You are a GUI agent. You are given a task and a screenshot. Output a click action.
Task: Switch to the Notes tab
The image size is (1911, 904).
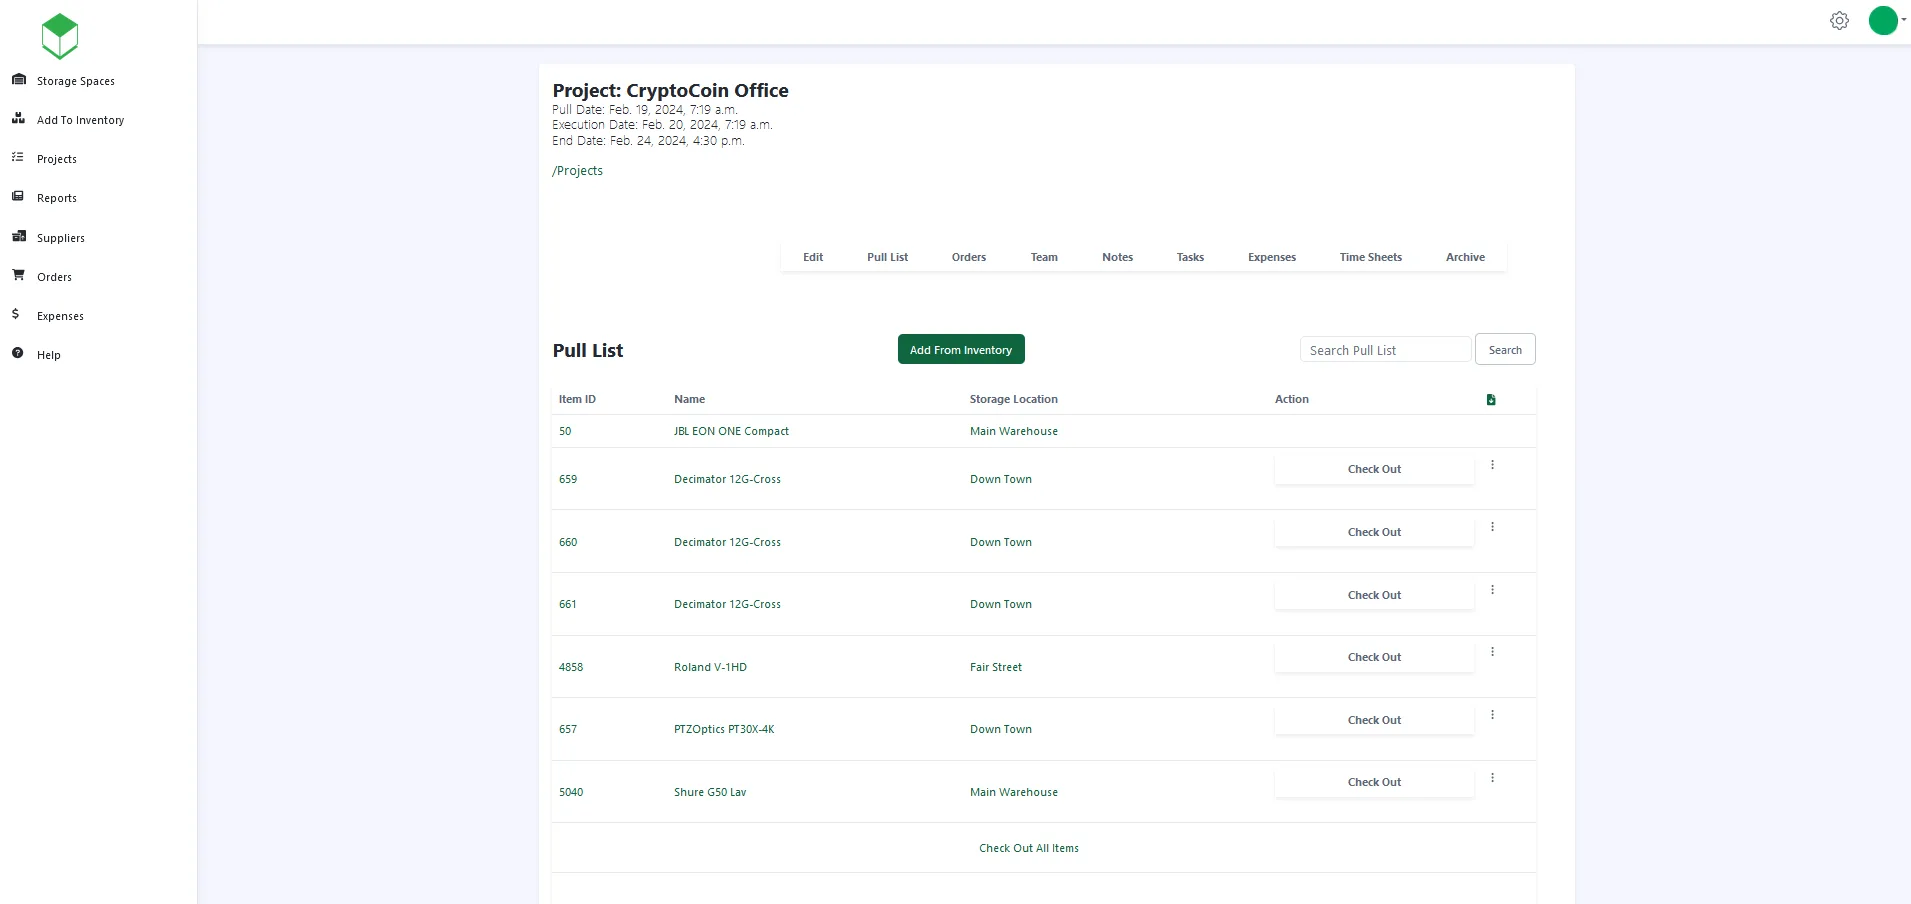click(1117, 257)
